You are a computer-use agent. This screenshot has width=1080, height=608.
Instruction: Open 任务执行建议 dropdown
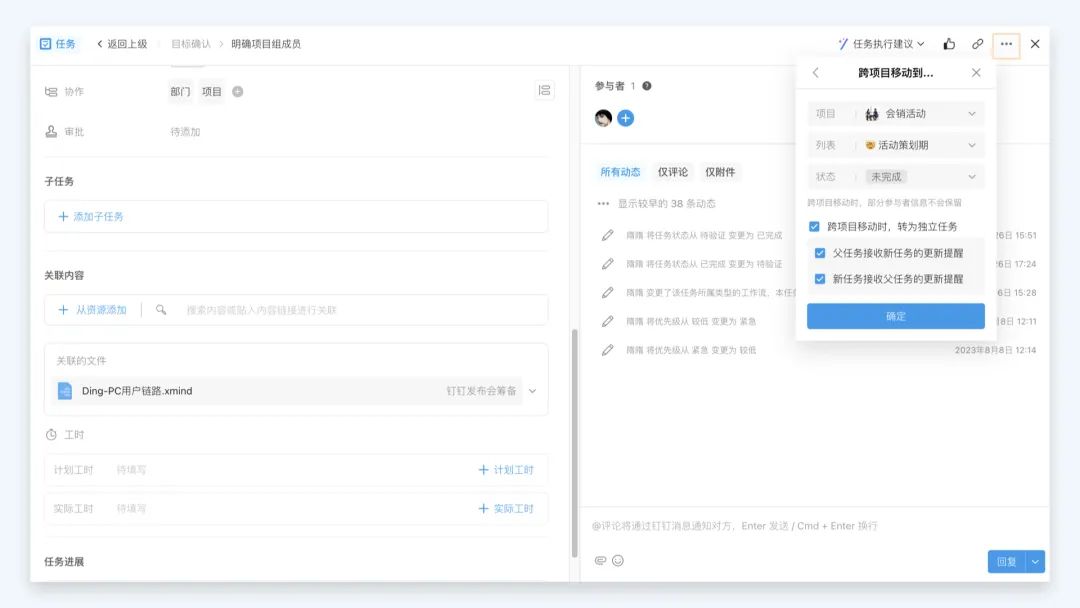(x=881, y=44)
